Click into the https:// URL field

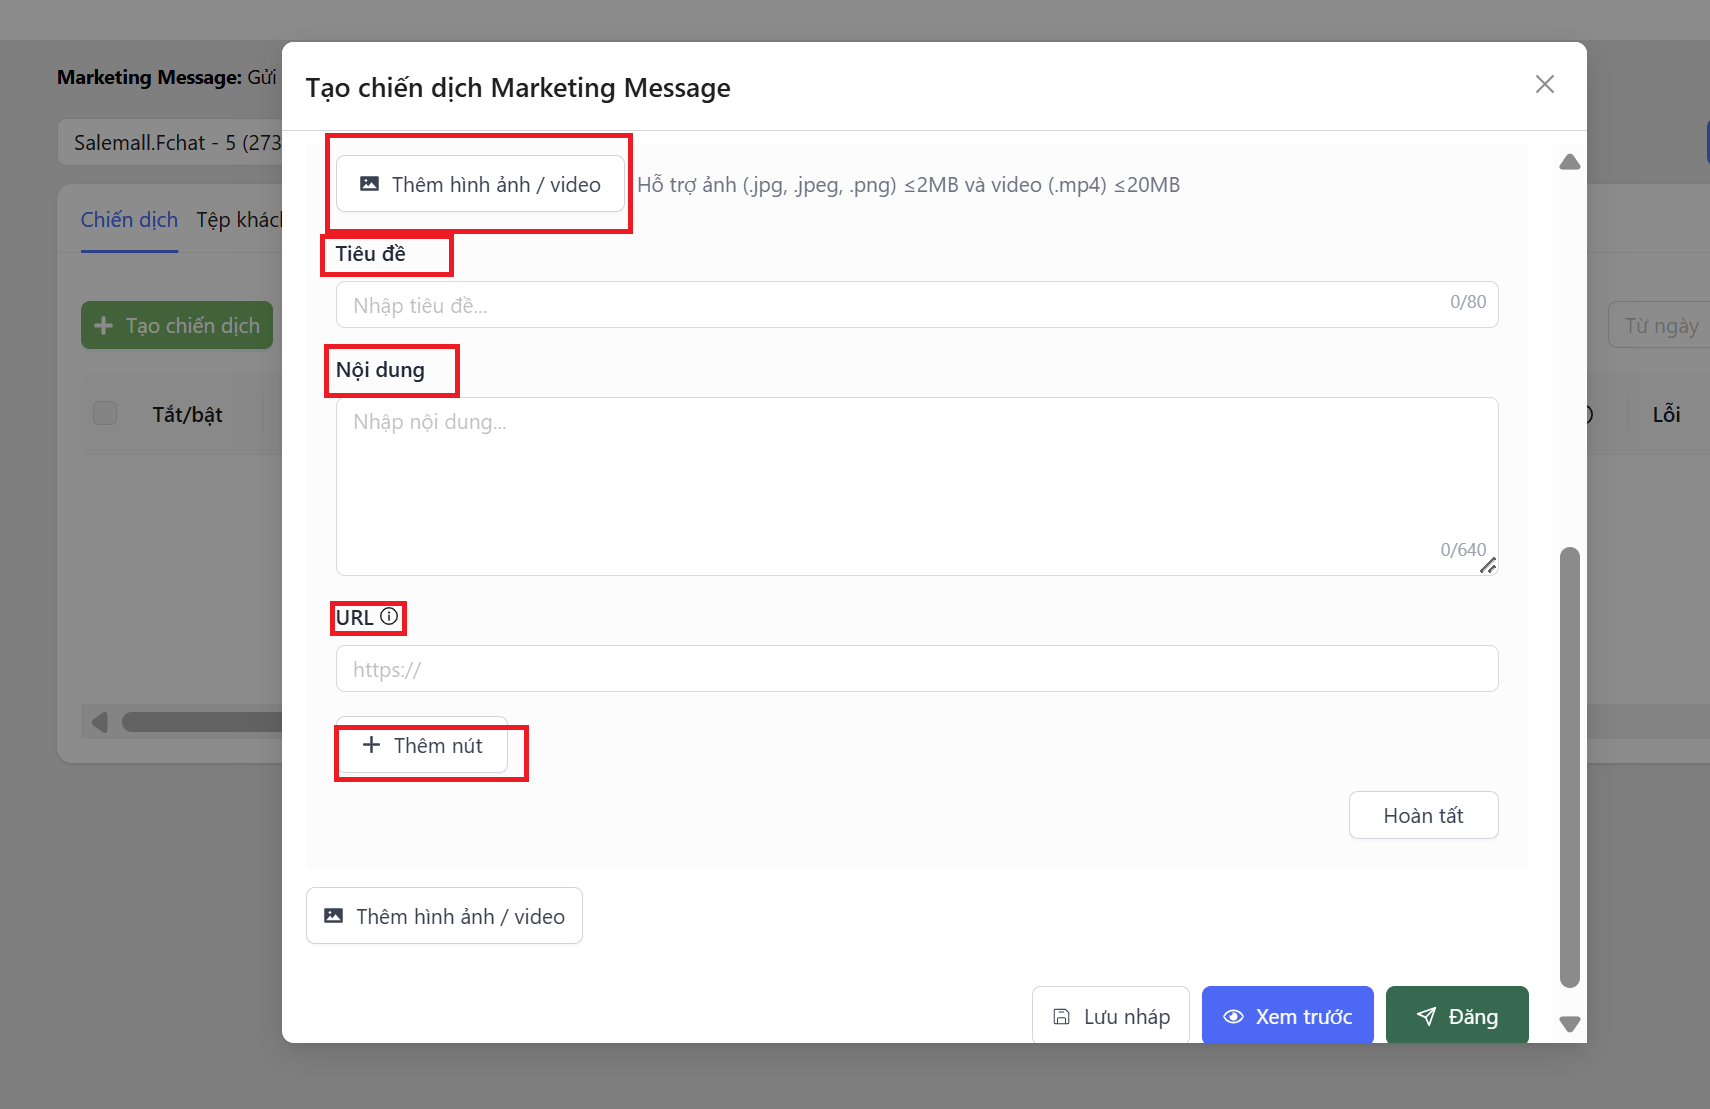pyautogui.click(x=916, y=669)
